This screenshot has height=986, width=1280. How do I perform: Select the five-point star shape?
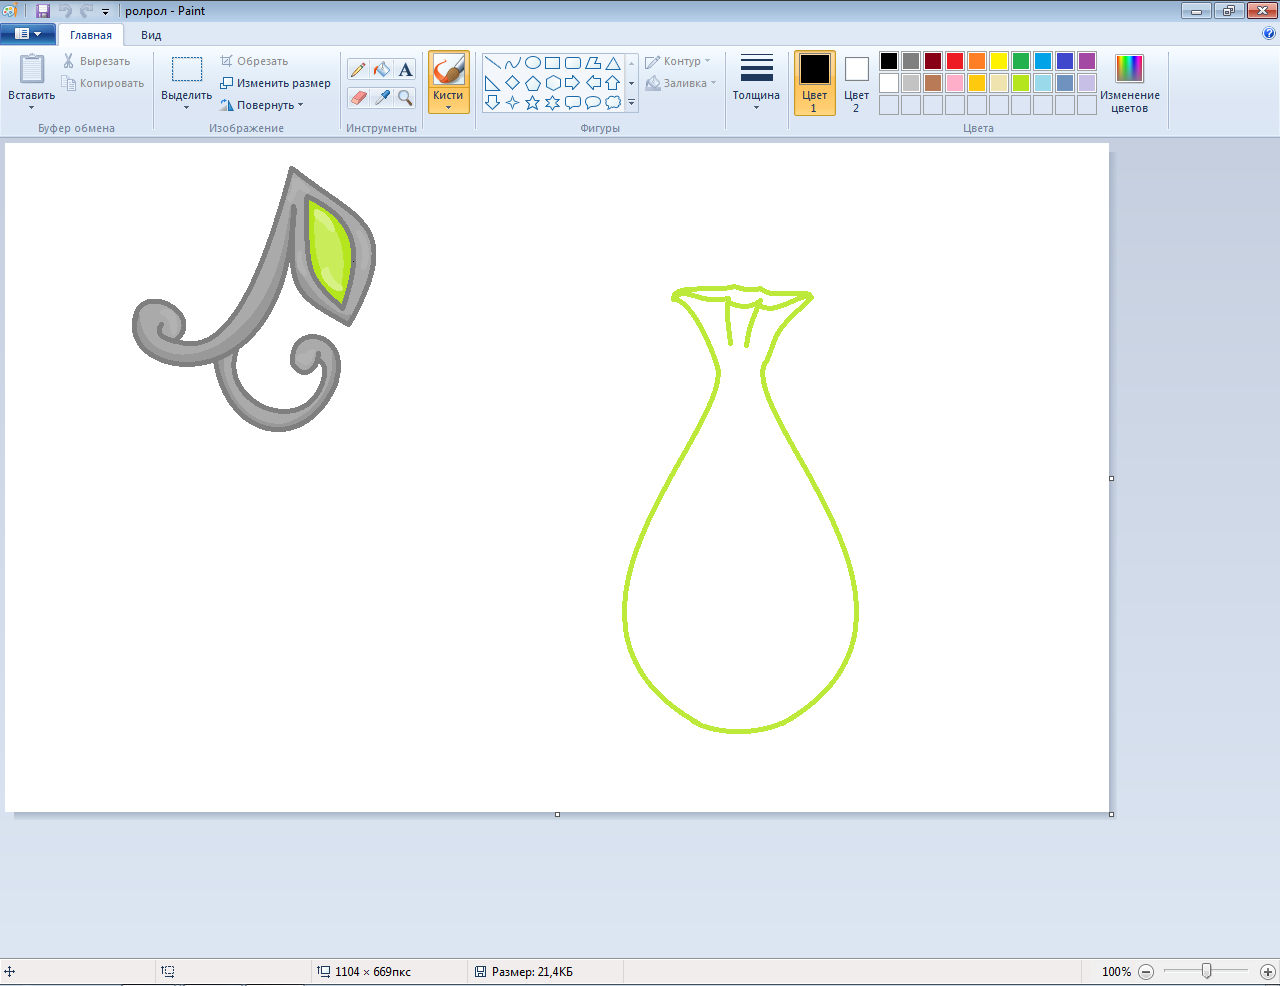[532, 102]
